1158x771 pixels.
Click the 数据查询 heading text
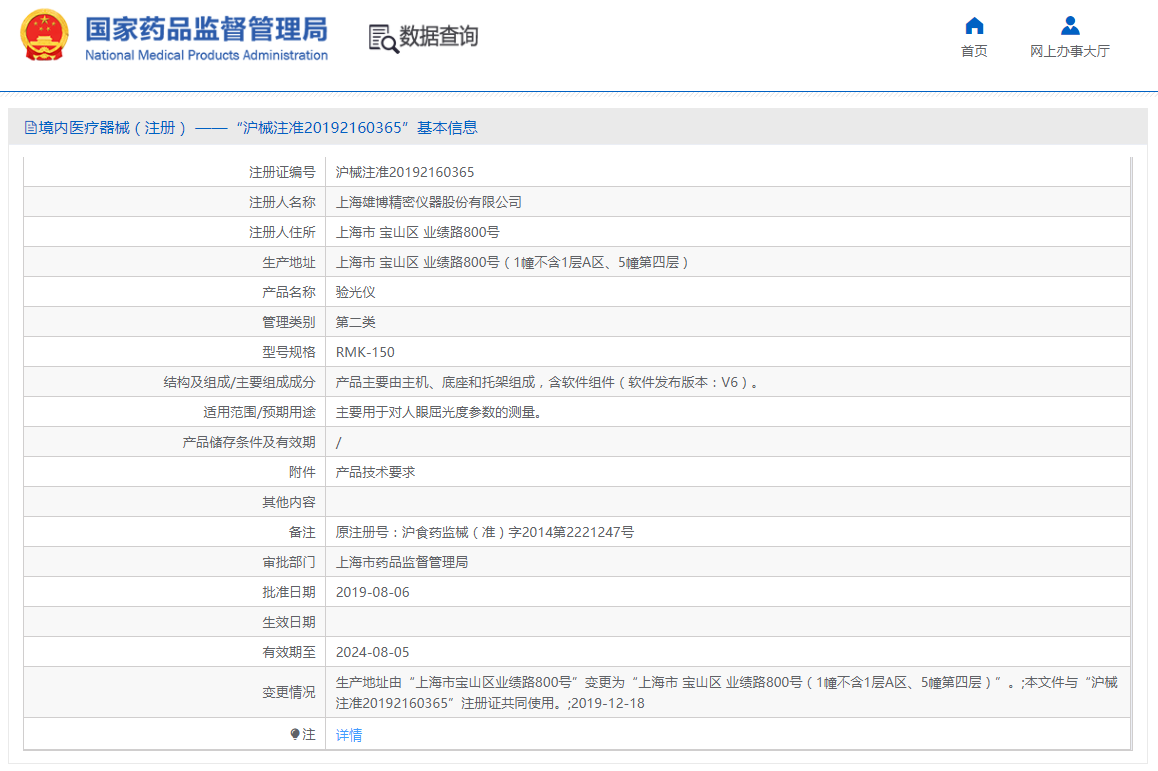[x=439, y=35]
